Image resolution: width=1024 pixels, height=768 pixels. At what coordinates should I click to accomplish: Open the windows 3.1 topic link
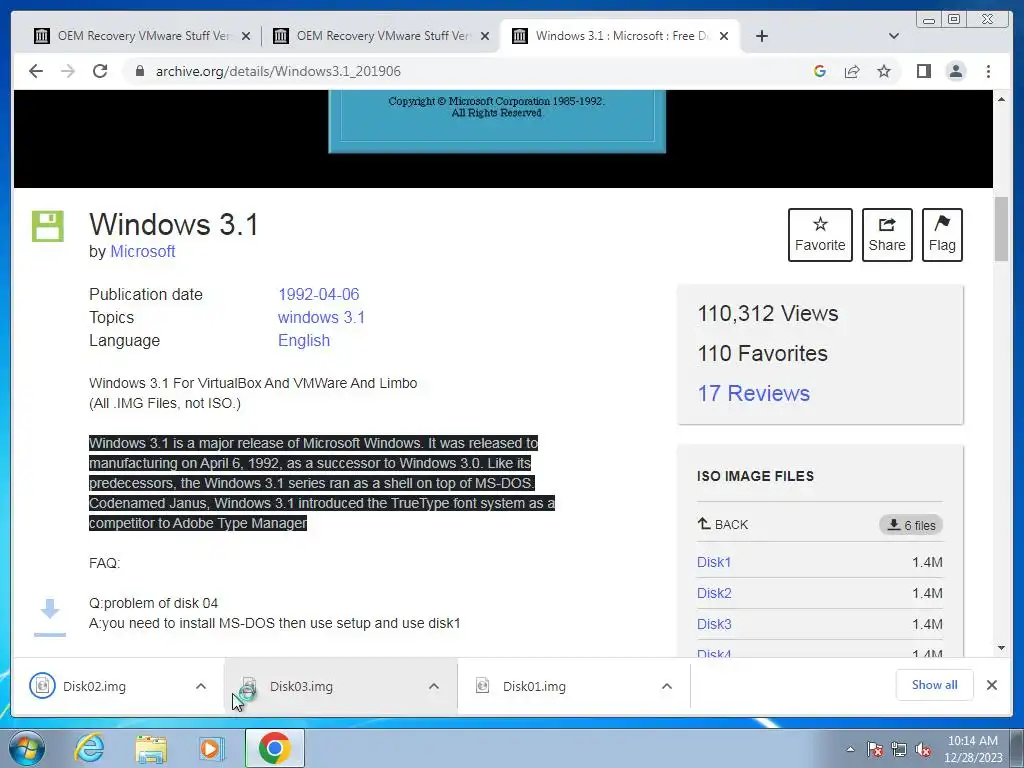(x=321, y=317)
